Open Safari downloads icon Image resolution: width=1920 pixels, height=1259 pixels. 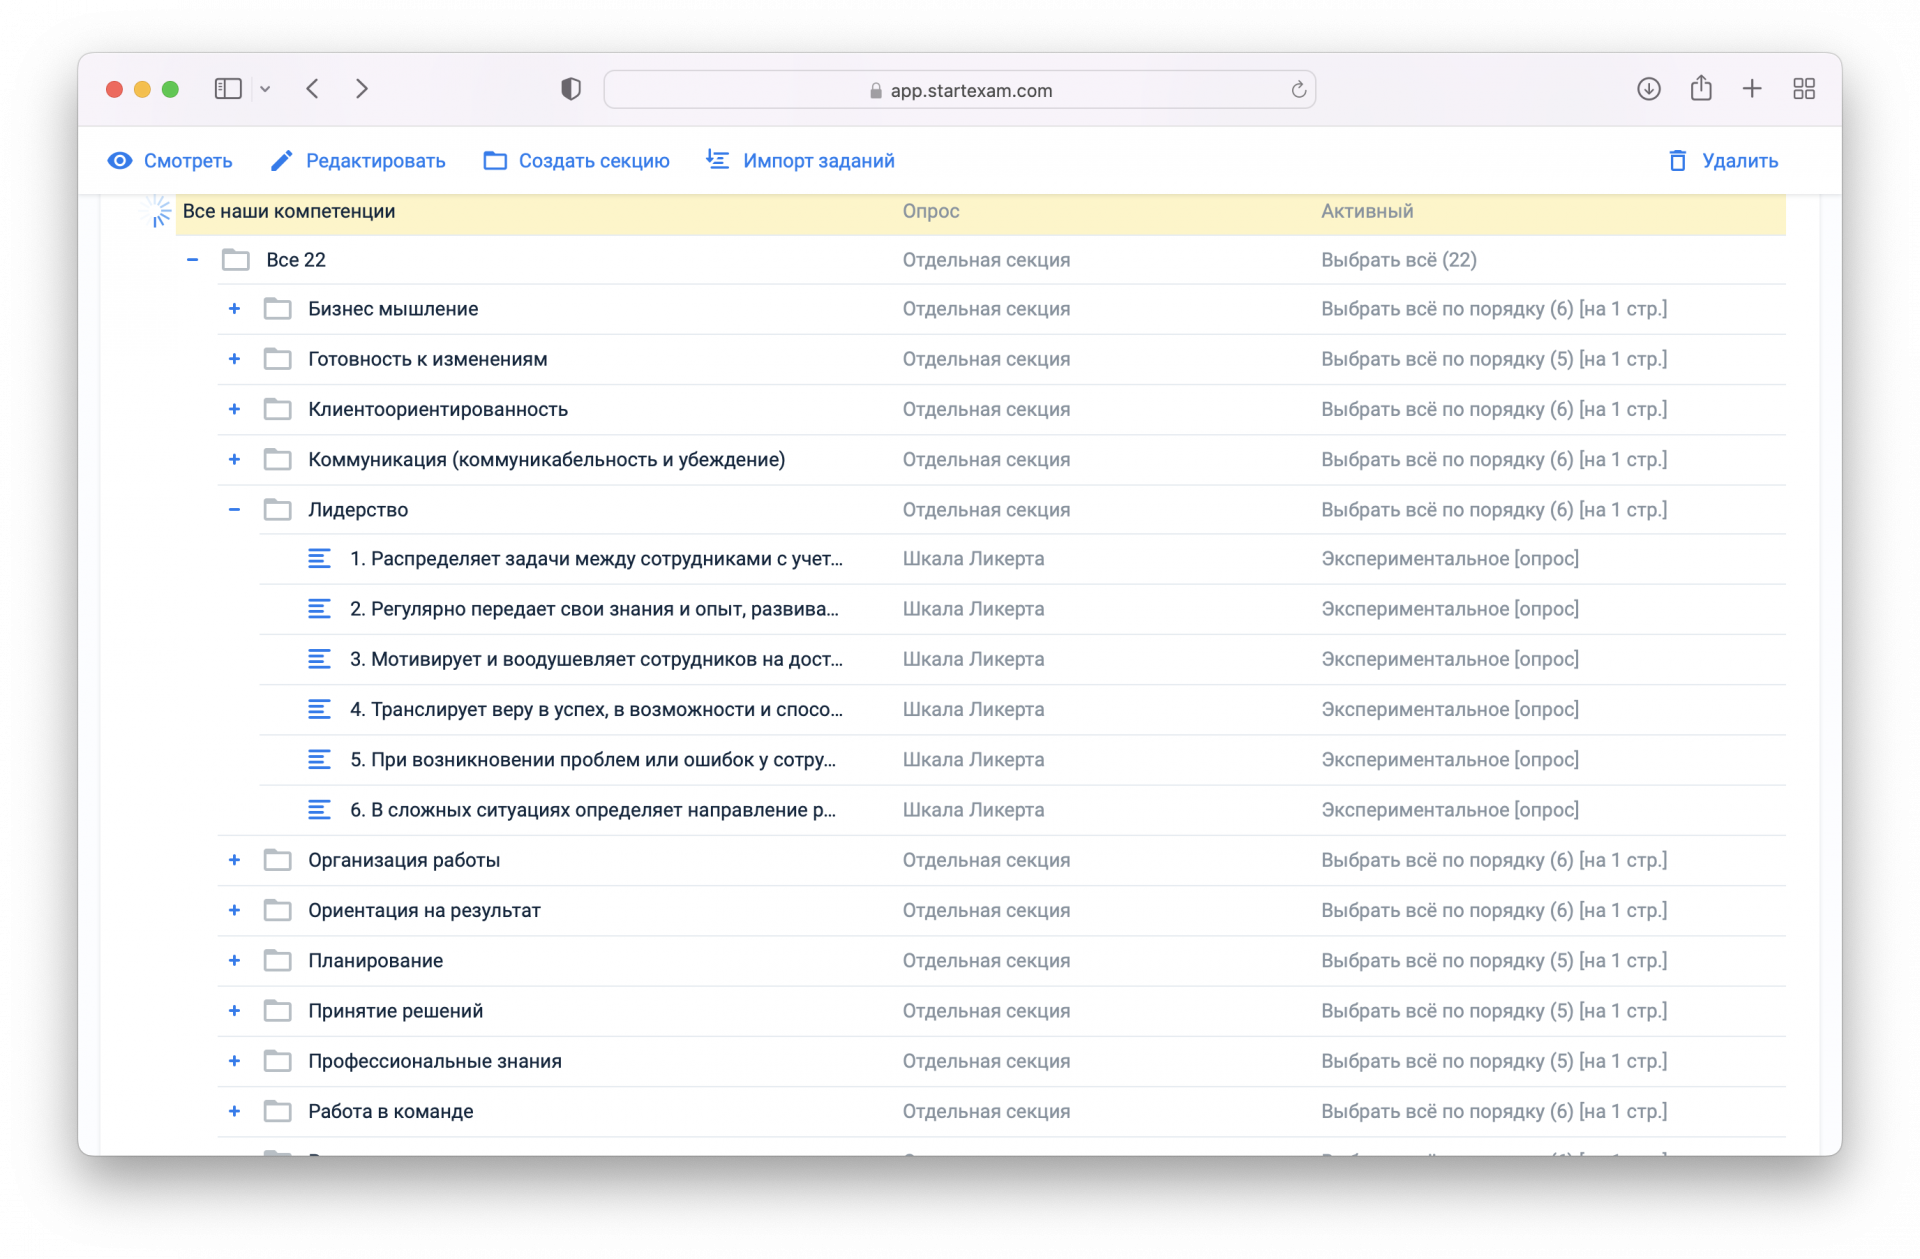tap(1648, 89)
